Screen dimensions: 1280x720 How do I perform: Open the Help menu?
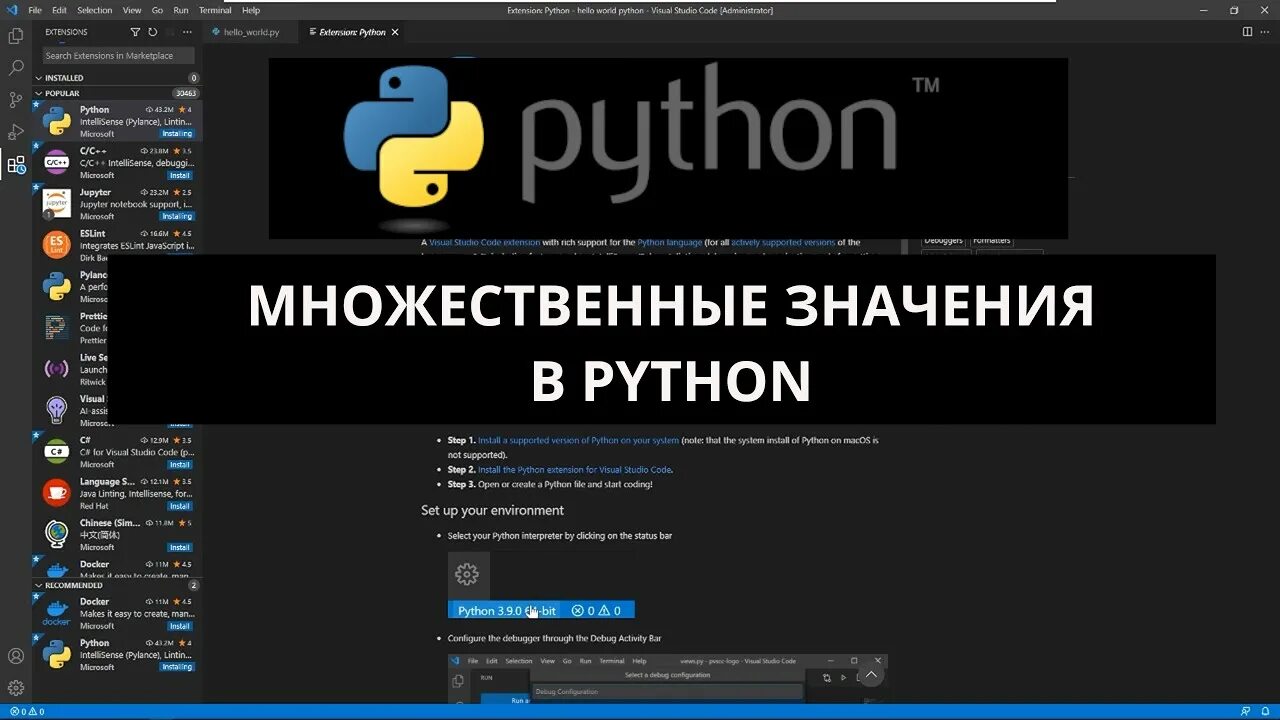pos(251,10)
